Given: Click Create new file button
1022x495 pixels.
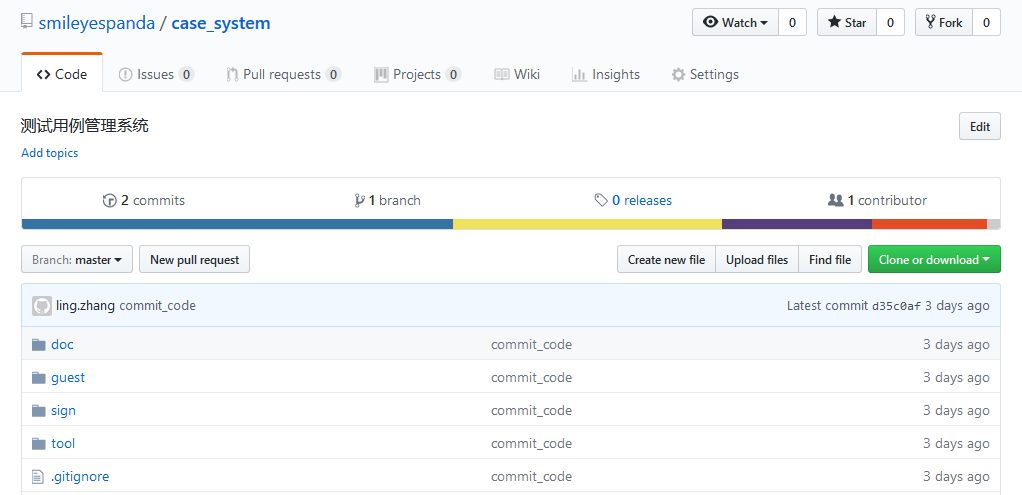Looking at the screenshot, I should [666, 260].
